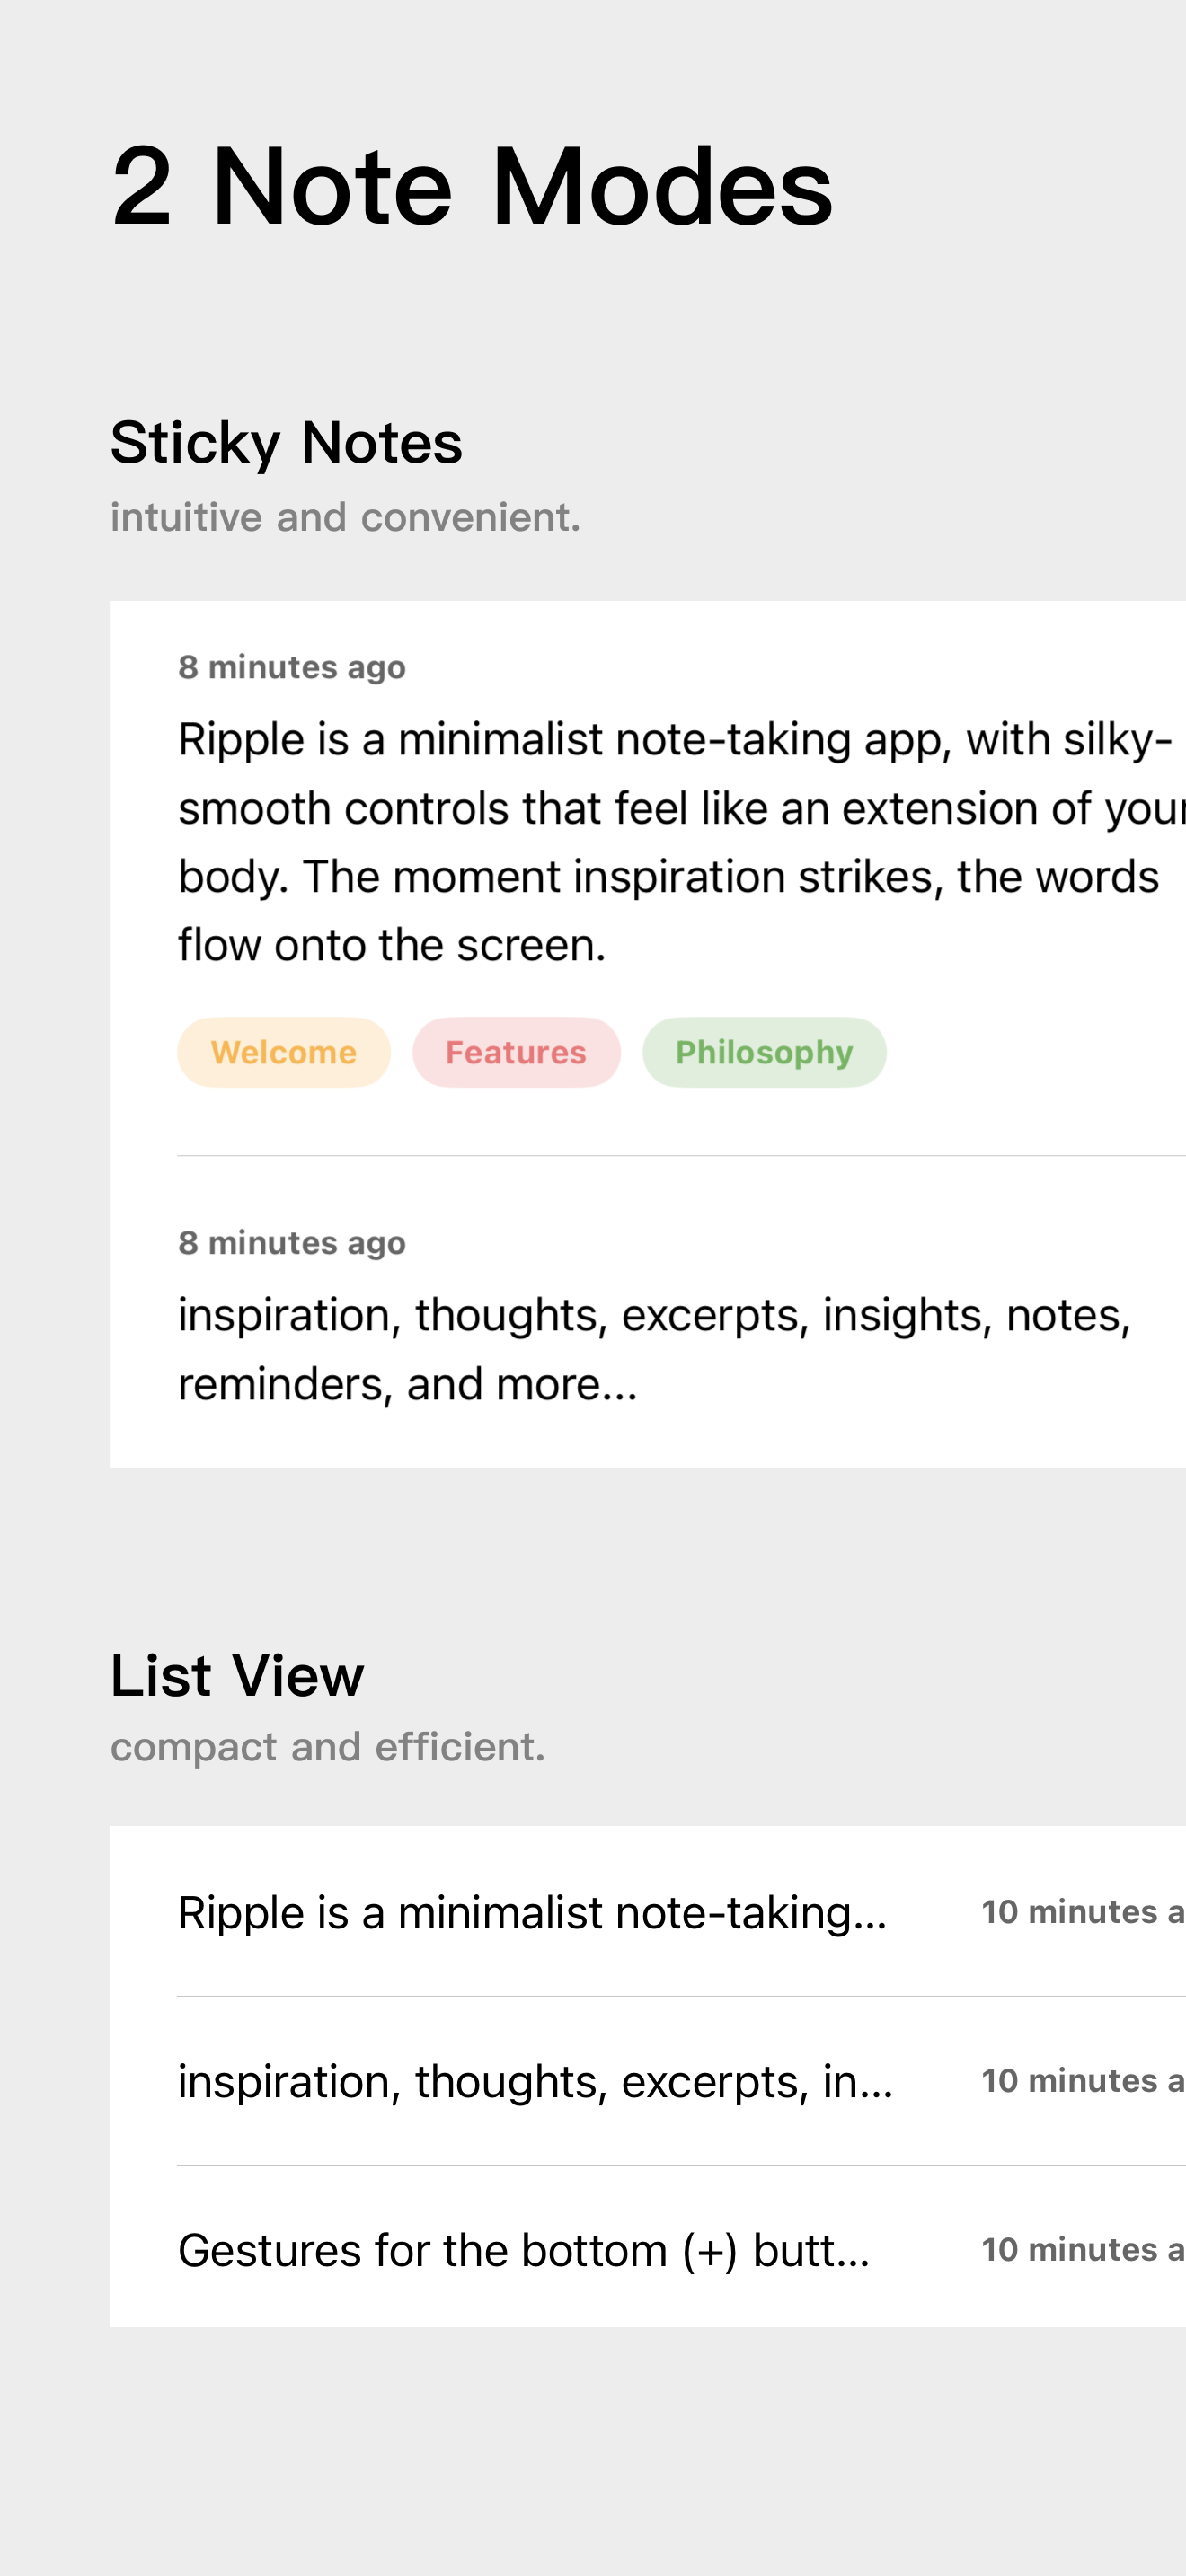Click 'flow onto the screen.' text line

[x=392, y=945]
